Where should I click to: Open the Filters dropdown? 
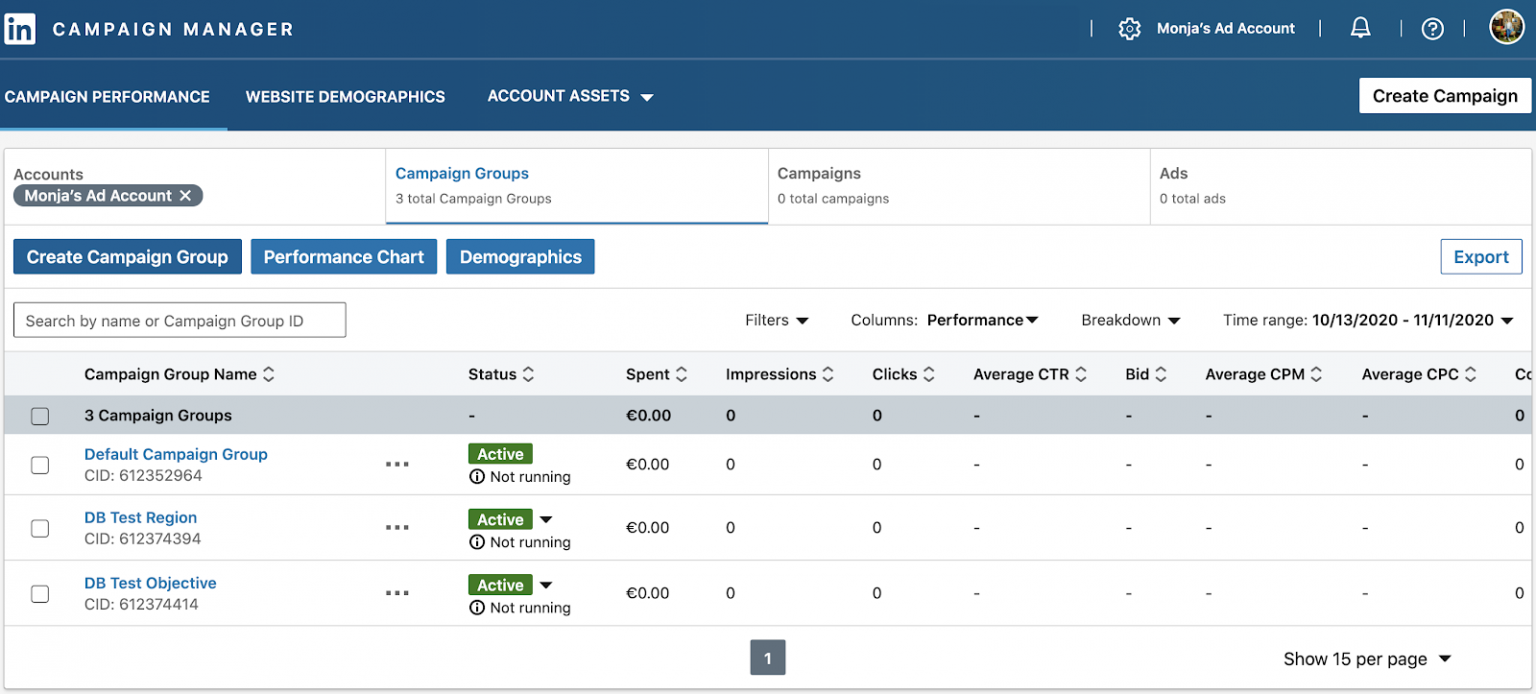tap(777, 320)
